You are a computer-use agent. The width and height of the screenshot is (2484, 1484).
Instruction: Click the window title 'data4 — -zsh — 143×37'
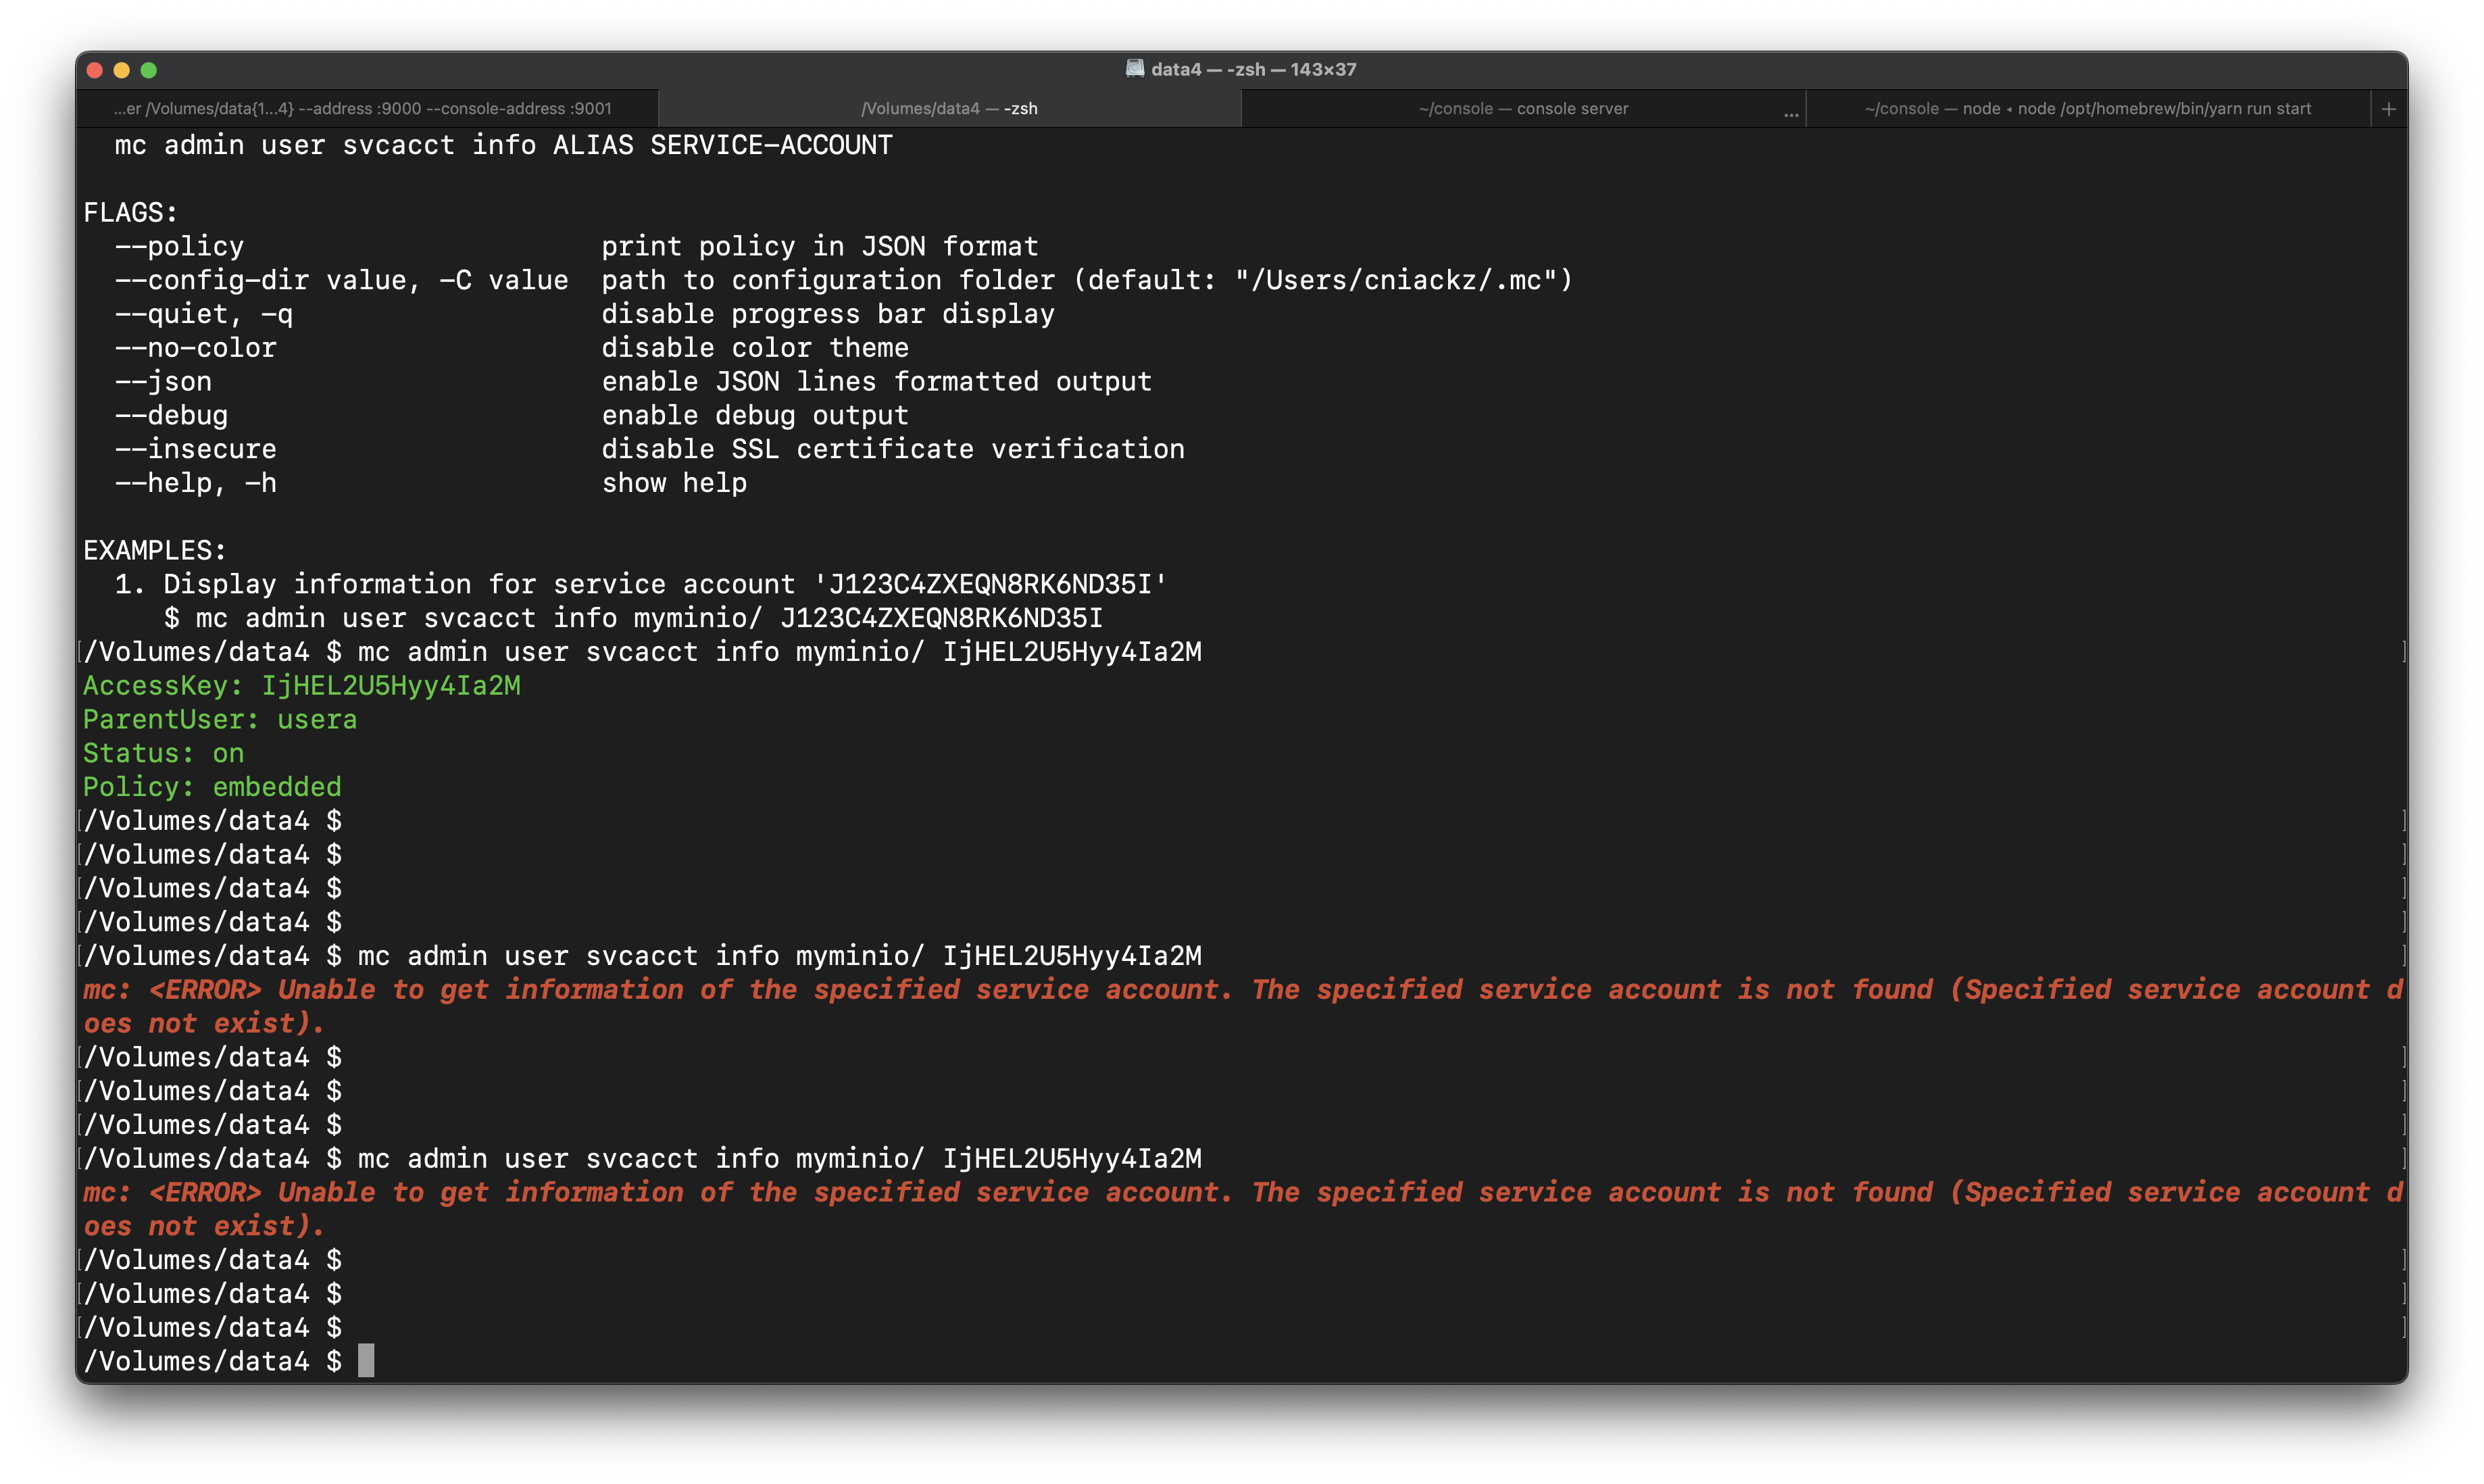coord(1253,69)
